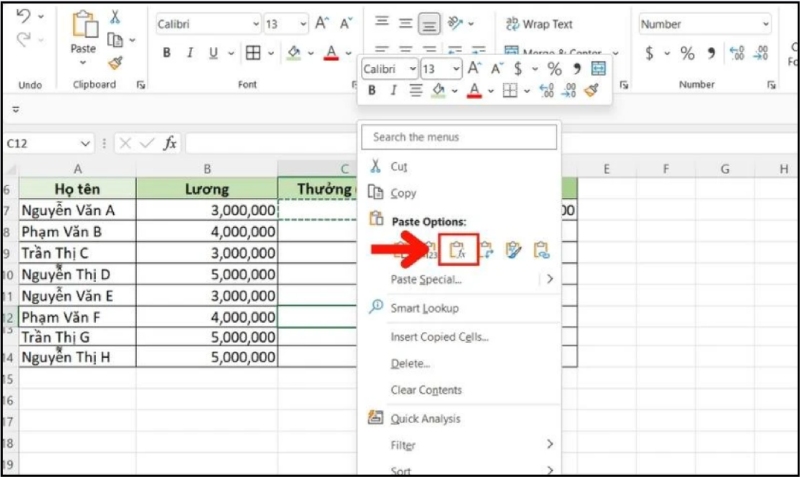Choose Clear Contents in the context menu

click(x=426, y=390)
